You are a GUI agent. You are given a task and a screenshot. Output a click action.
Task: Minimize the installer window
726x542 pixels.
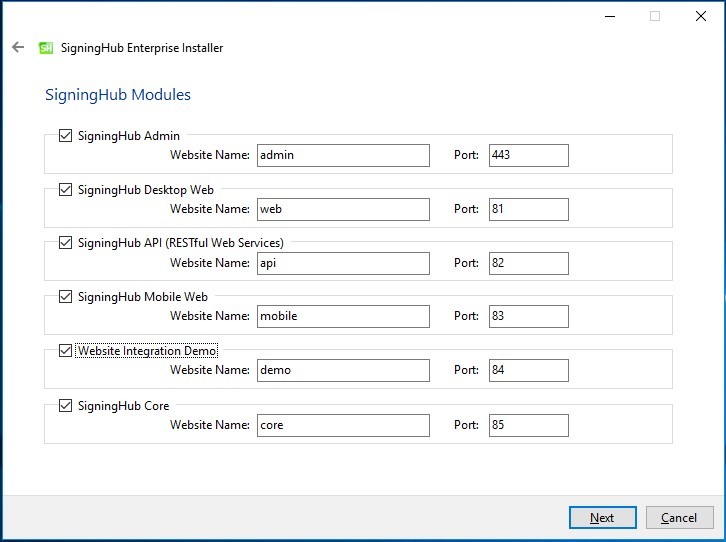610,17
